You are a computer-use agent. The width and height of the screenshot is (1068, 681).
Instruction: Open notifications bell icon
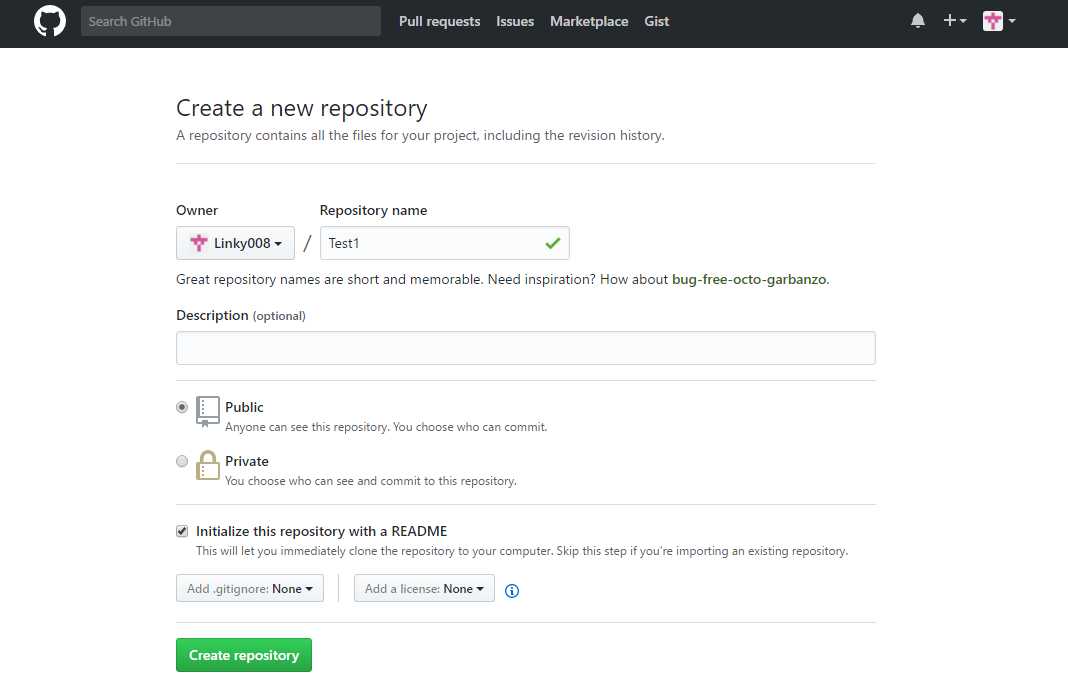click(917, 21)
